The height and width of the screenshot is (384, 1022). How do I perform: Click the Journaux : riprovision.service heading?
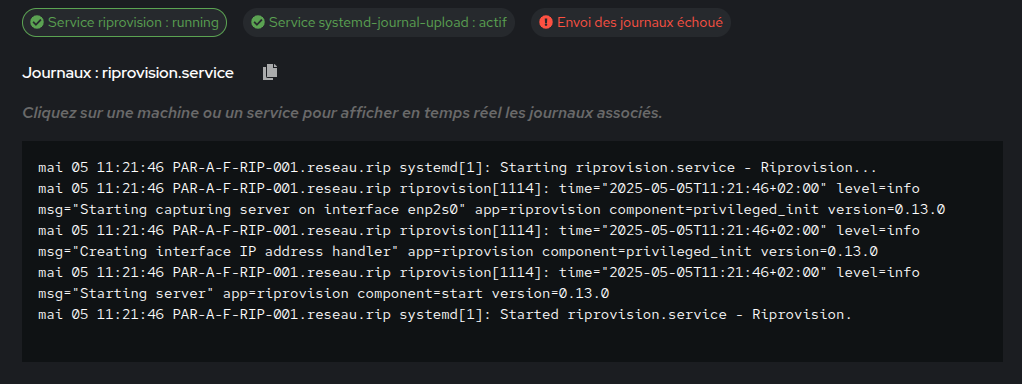pyautogui.click(x=128, y=73)
